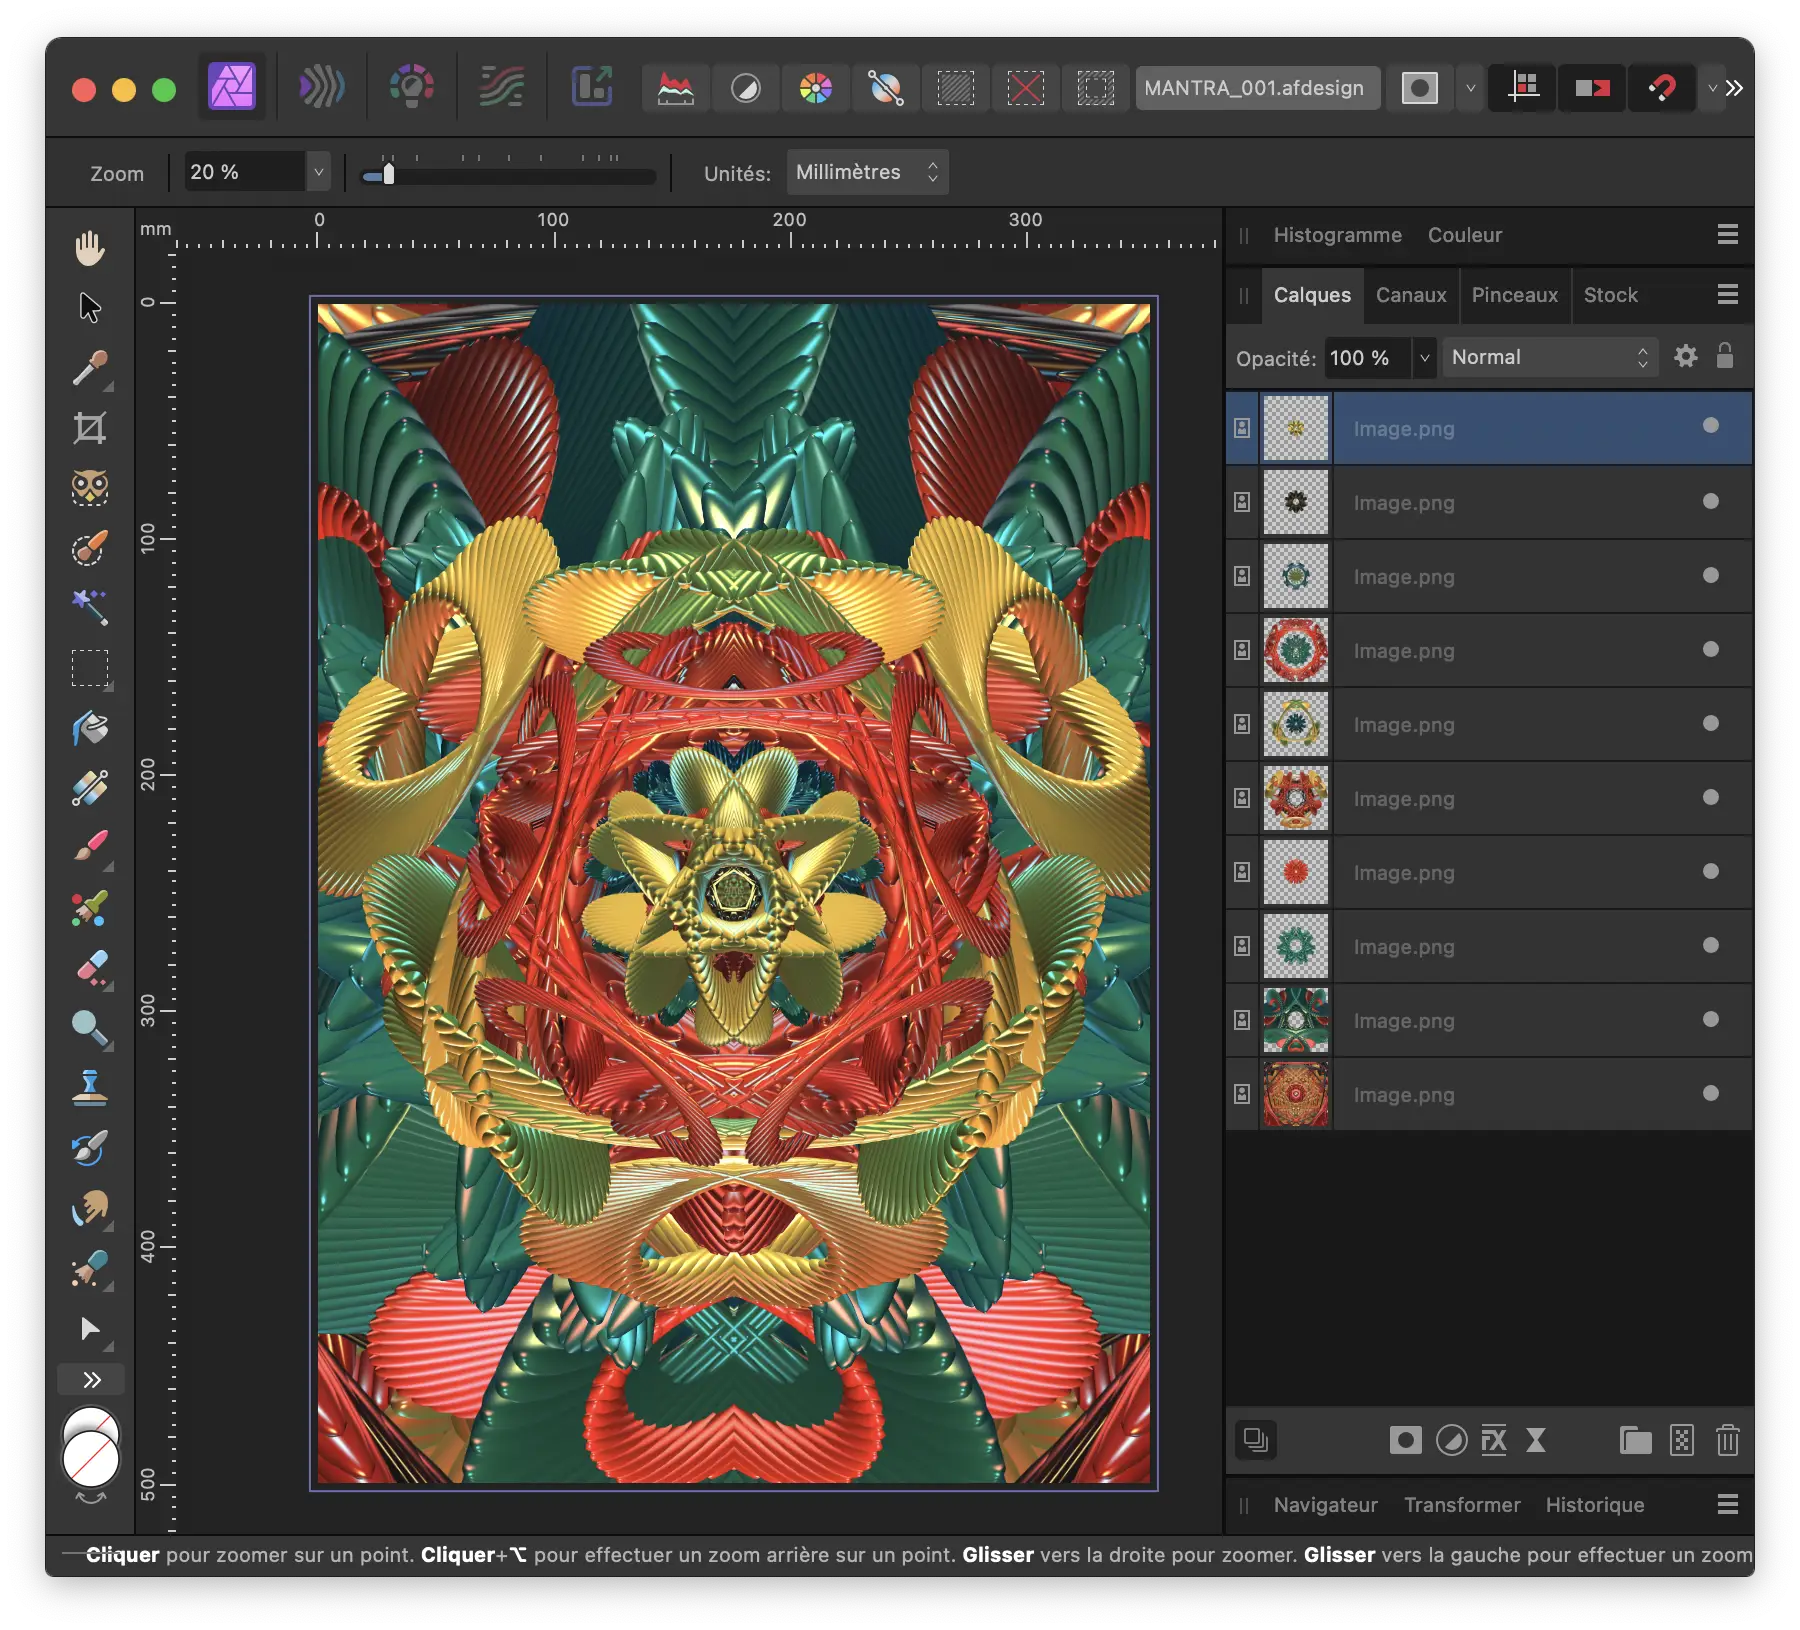Toggle visibility of the last Image.png layer

(1711, 1093)
